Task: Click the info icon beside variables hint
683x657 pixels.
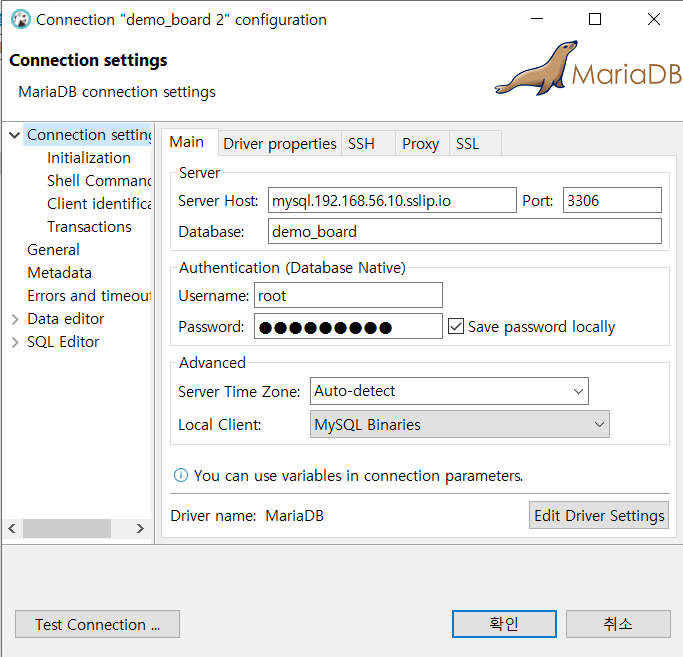Action: click(181, 475)
